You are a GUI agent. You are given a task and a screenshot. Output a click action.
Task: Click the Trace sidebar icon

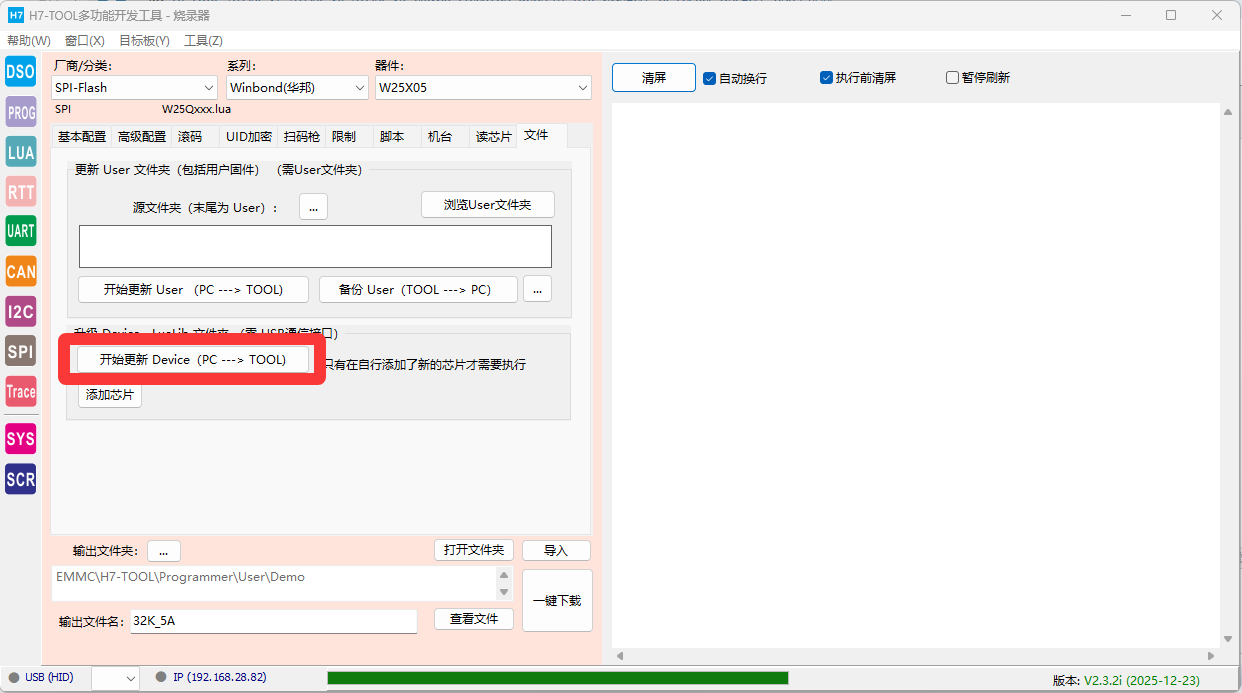click(20, 392)
